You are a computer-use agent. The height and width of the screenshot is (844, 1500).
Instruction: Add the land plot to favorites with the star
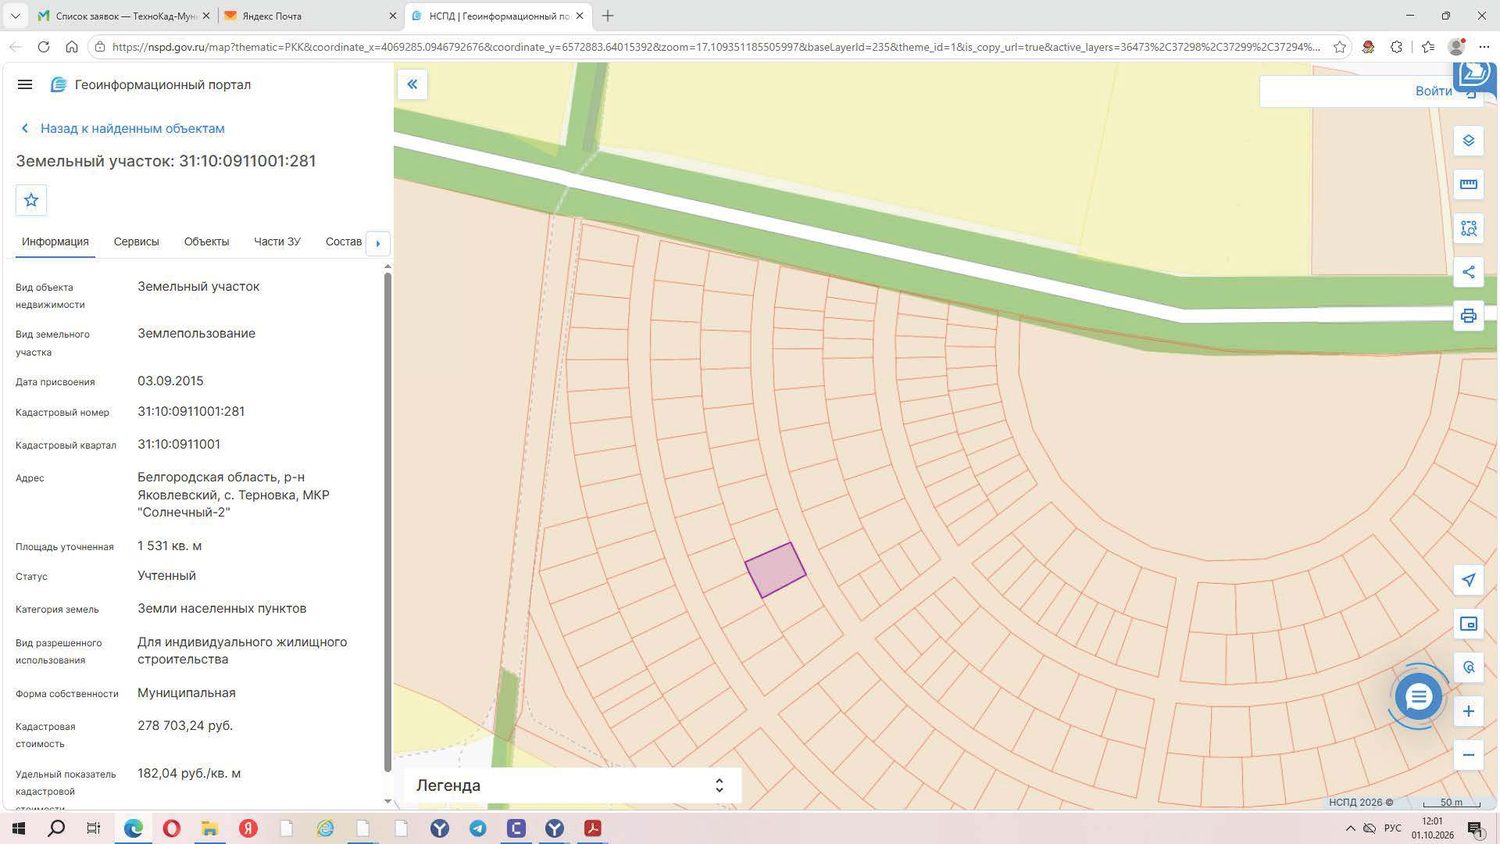point(31,200)
